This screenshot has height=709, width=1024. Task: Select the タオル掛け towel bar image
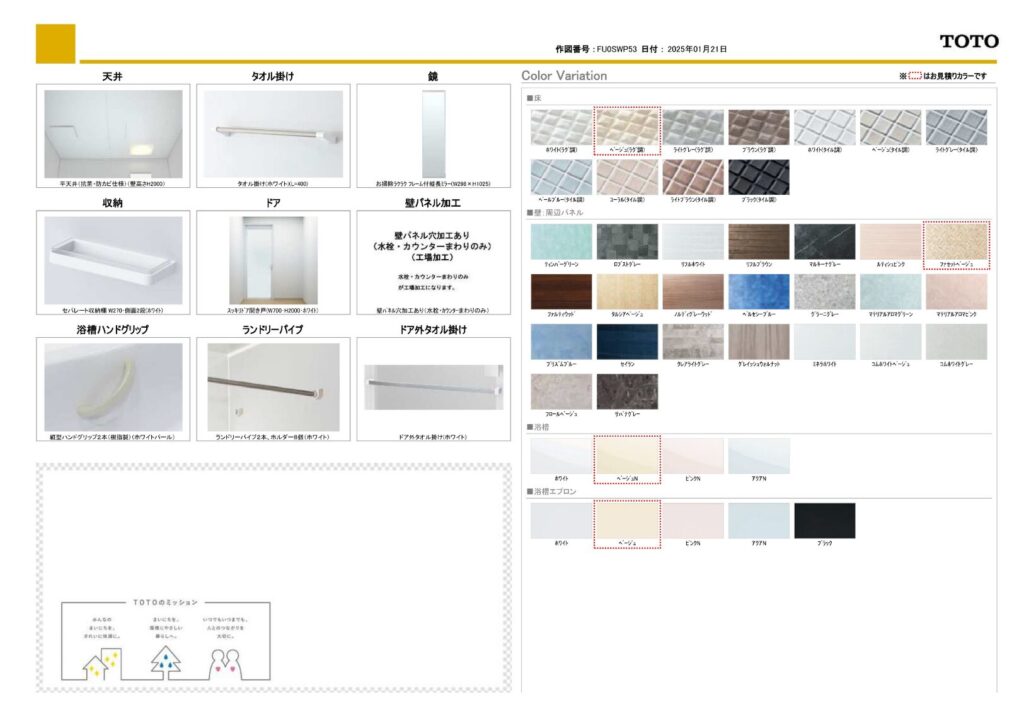point(273,134)
